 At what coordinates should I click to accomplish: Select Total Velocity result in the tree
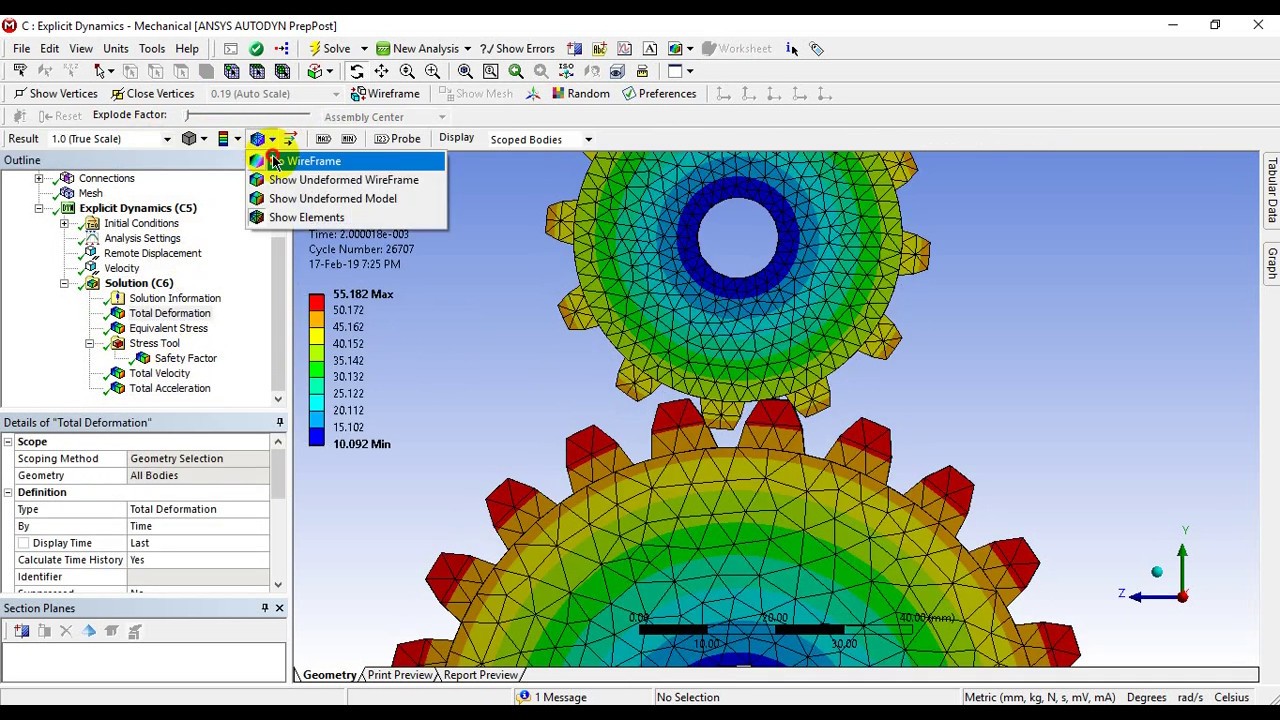[159, 373]
